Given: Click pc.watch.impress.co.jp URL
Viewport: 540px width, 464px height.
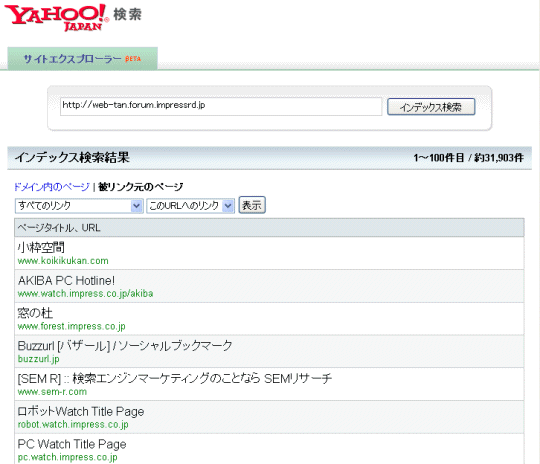Looking at the screenshot, I should point(68,457).
